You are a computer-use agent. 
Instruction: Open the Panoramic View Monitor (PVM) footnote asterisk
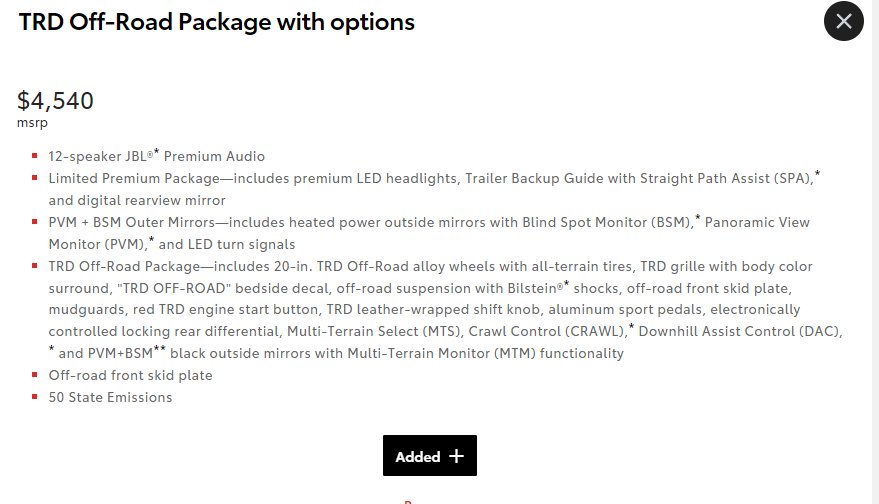tap(151, 239)
